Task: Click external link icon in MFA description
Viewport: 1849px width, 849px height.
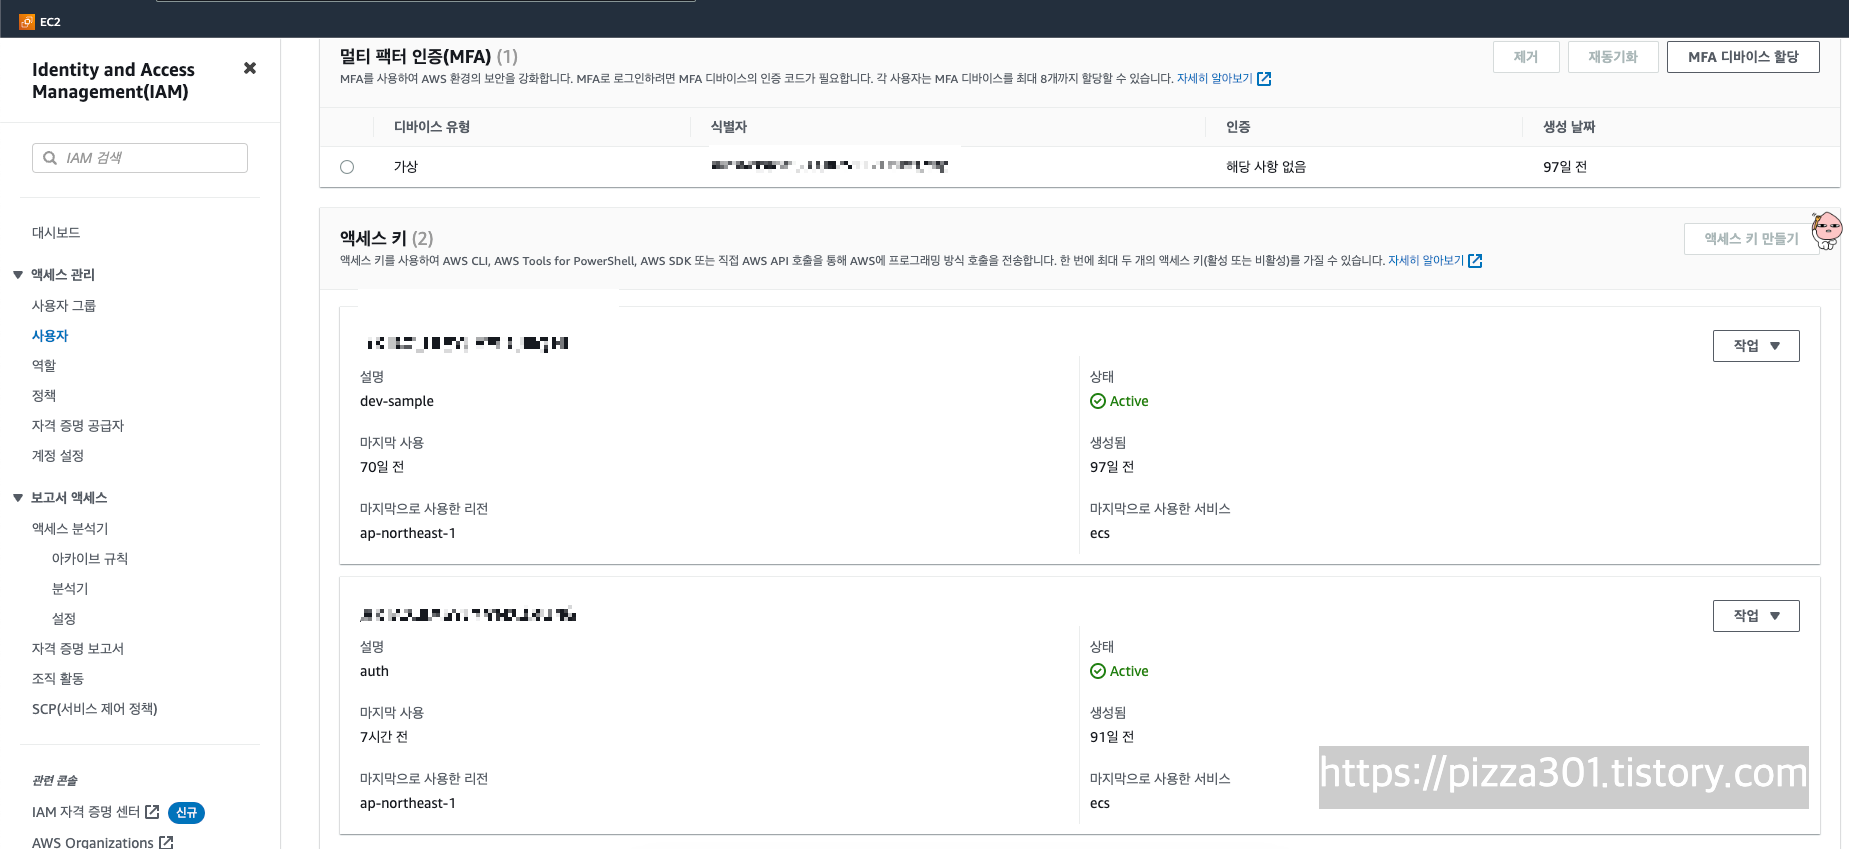Action: pos(1264,79)
